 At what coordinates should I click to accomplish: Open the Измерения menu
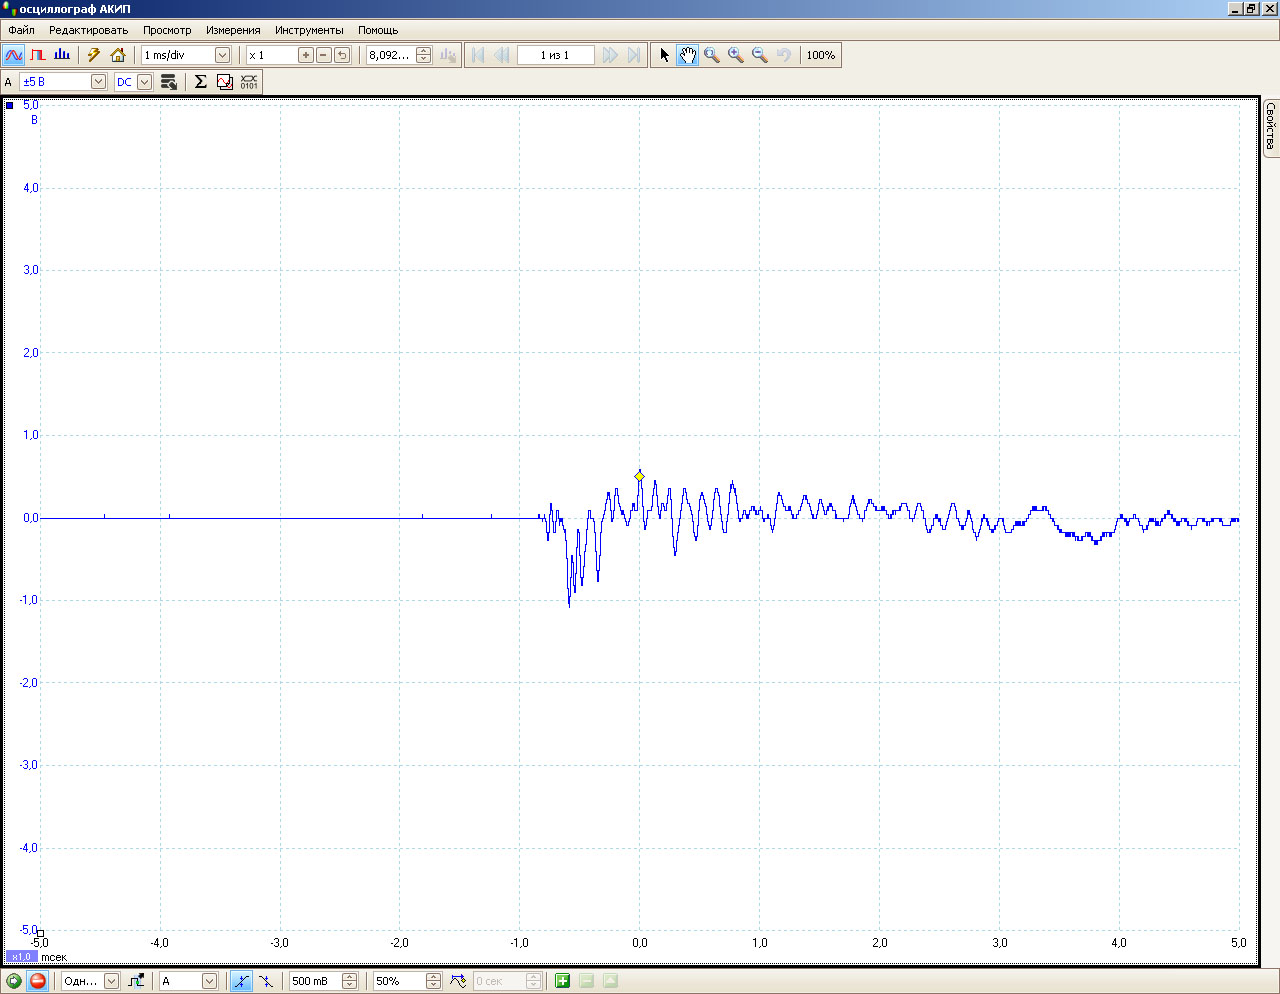pos(233,30)
